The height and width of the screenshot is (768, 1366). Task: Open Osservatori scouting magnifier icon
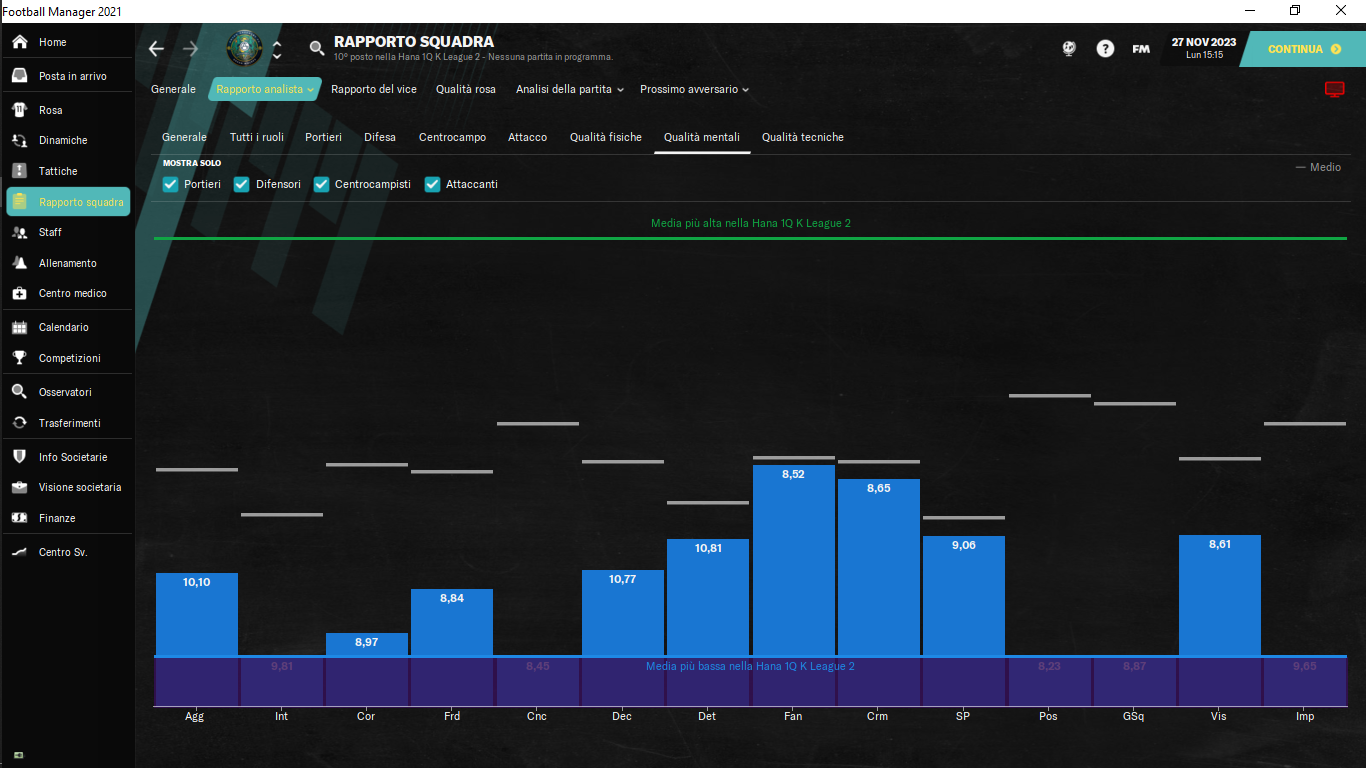click(x=19, y=392)
